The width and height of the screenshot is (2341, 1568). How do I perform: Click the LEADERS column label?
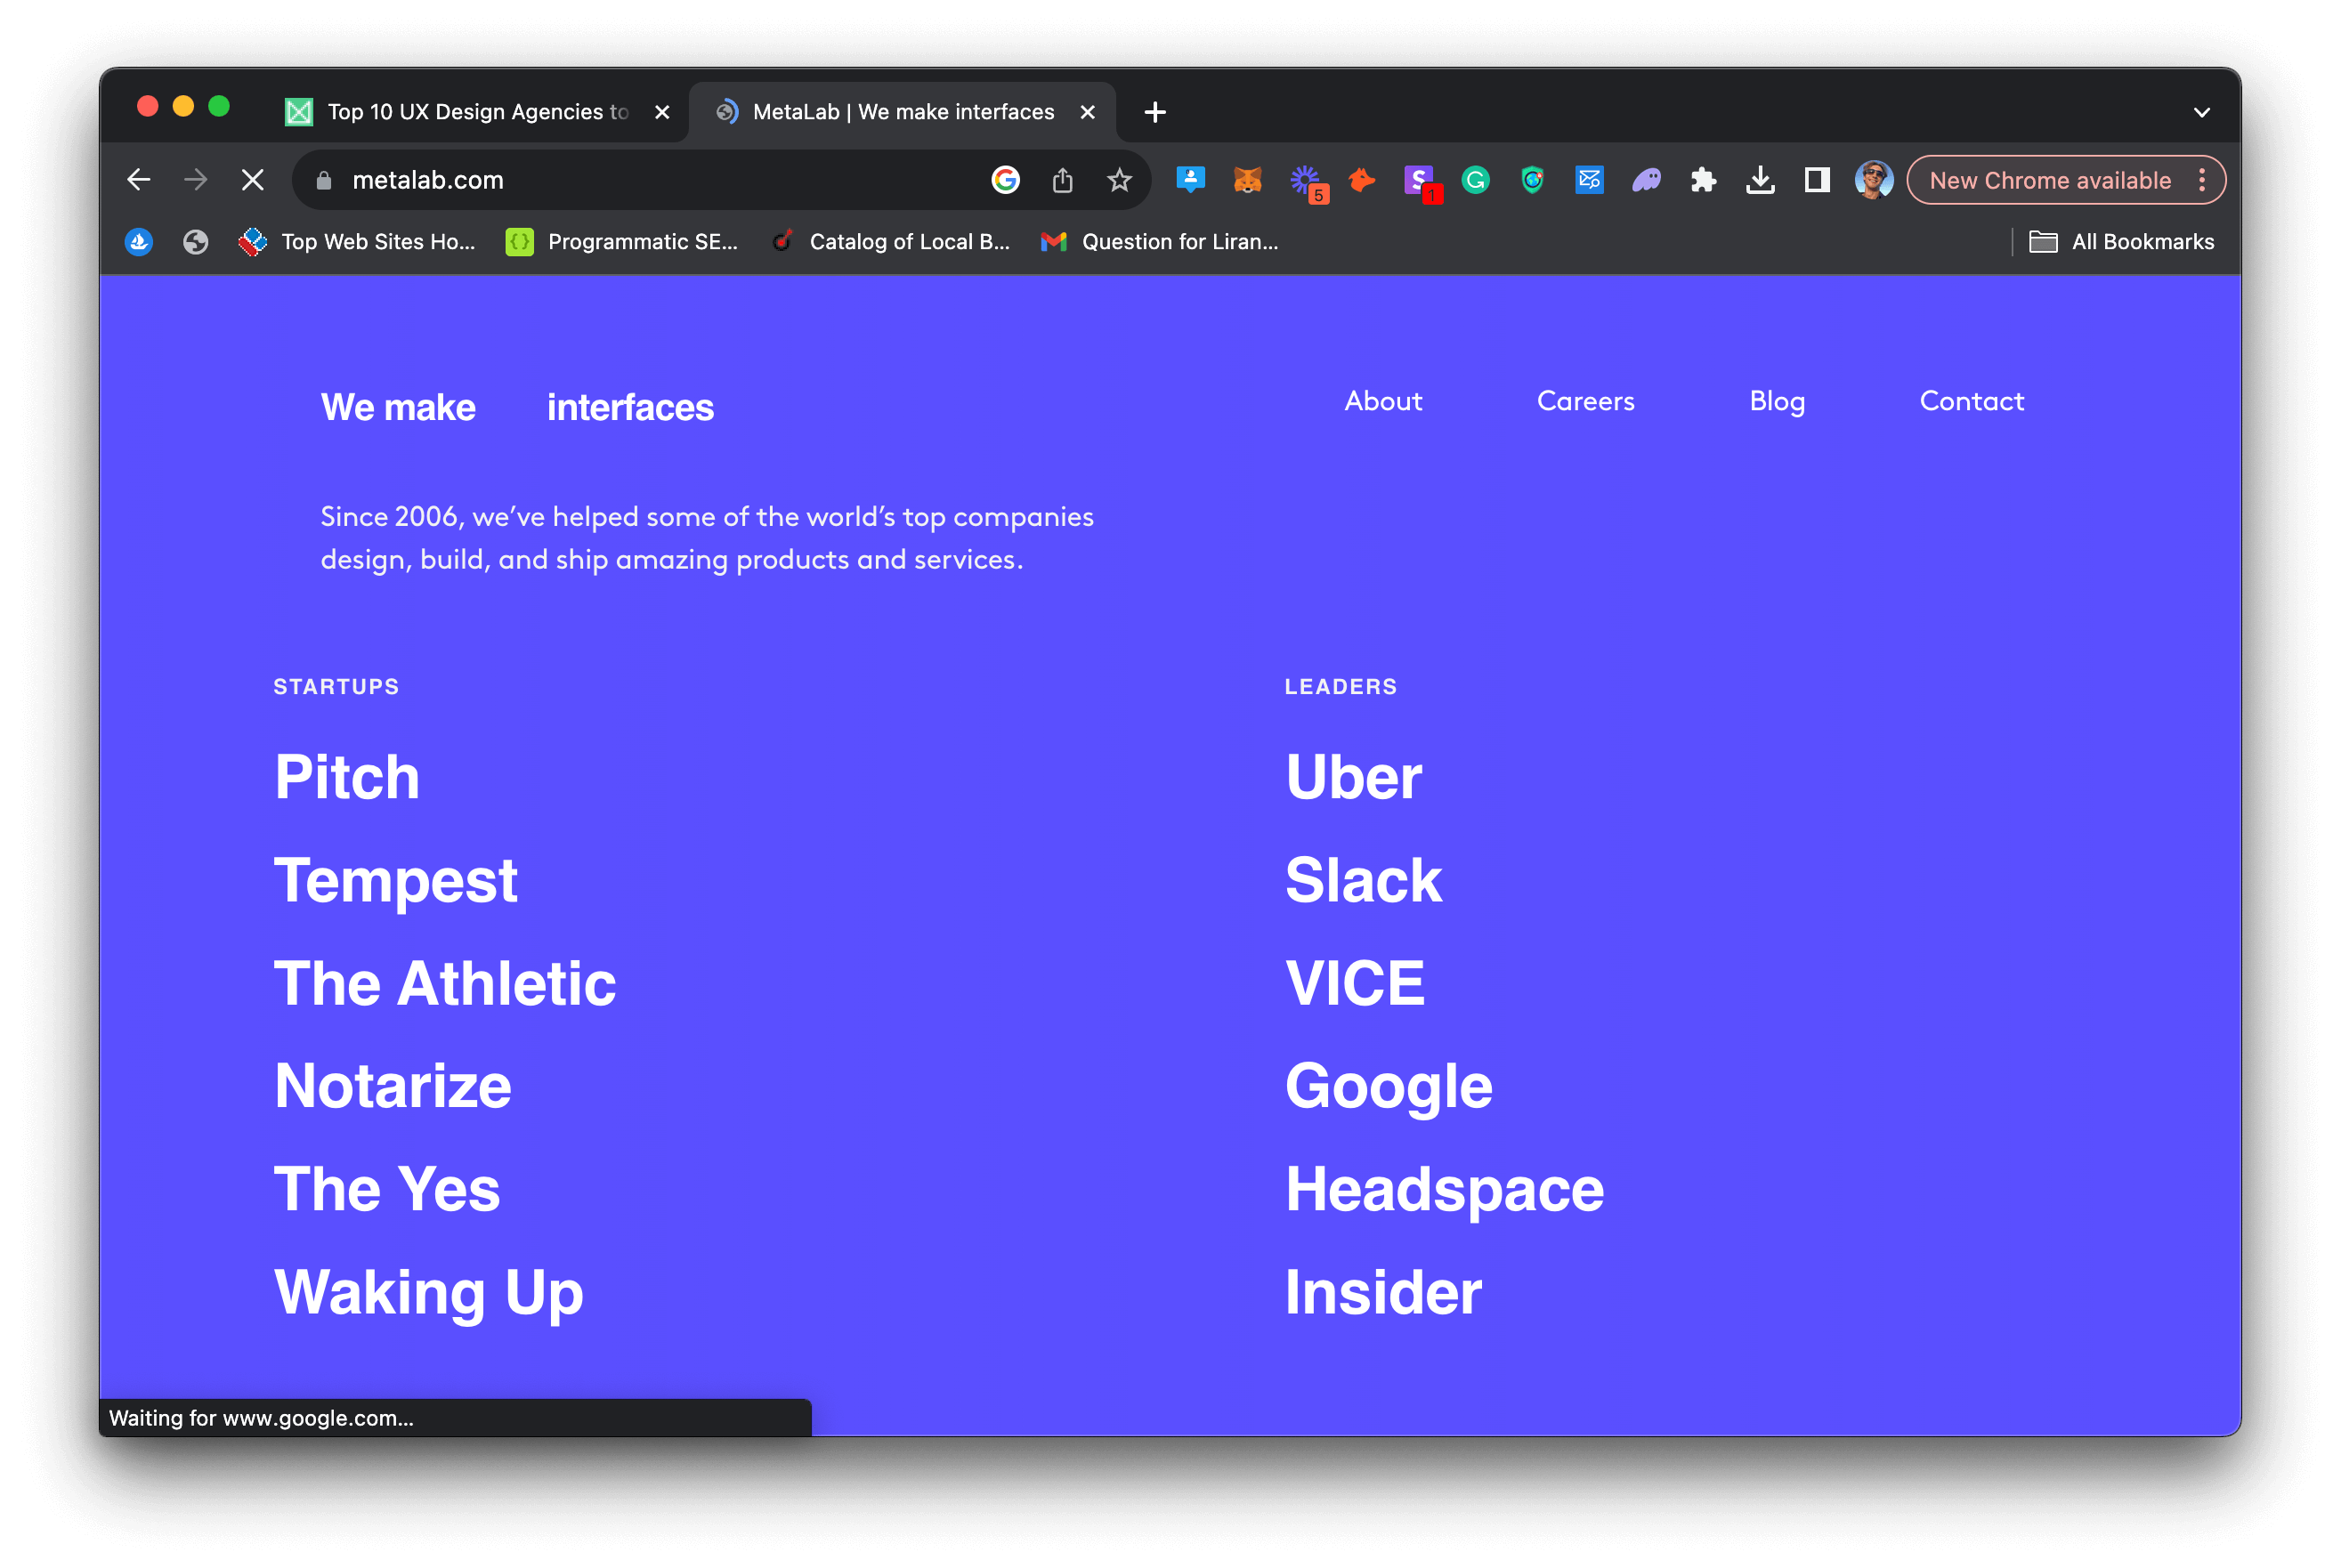point(1340,687)
